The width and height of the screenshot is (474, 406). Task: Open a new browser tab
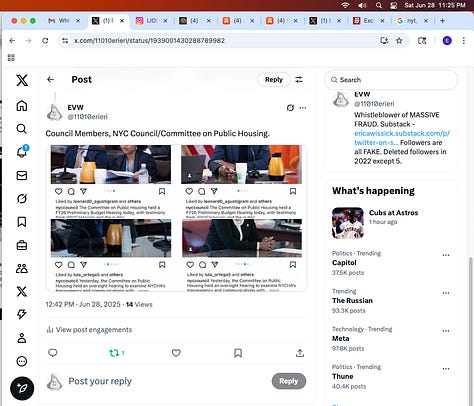(442, 21)
